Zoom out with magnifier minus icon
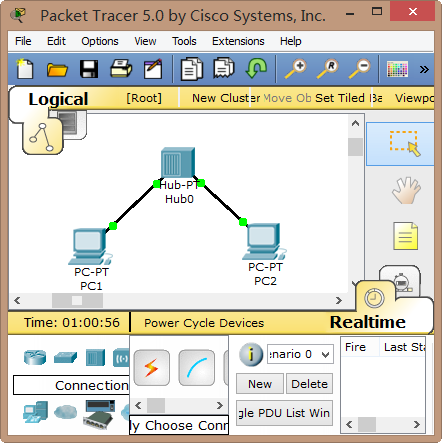 pyautogui.click(x=359, y=69)
